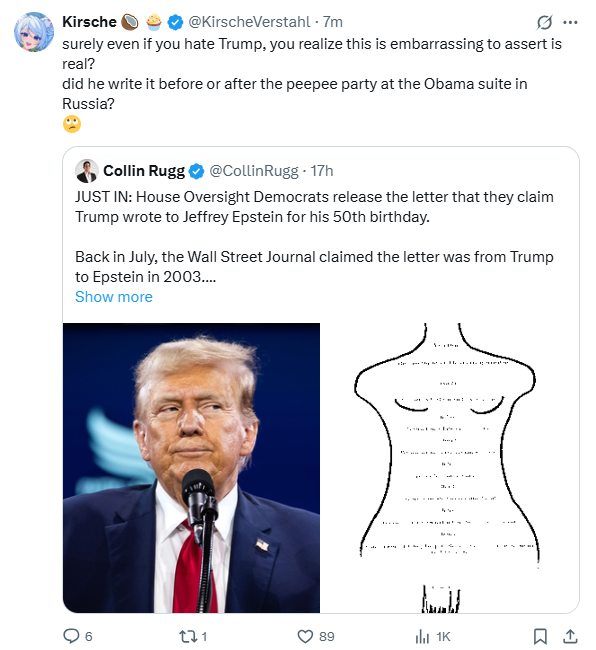
Task: View tweet analytics bar chart icon
Action: tap(422, 636)
